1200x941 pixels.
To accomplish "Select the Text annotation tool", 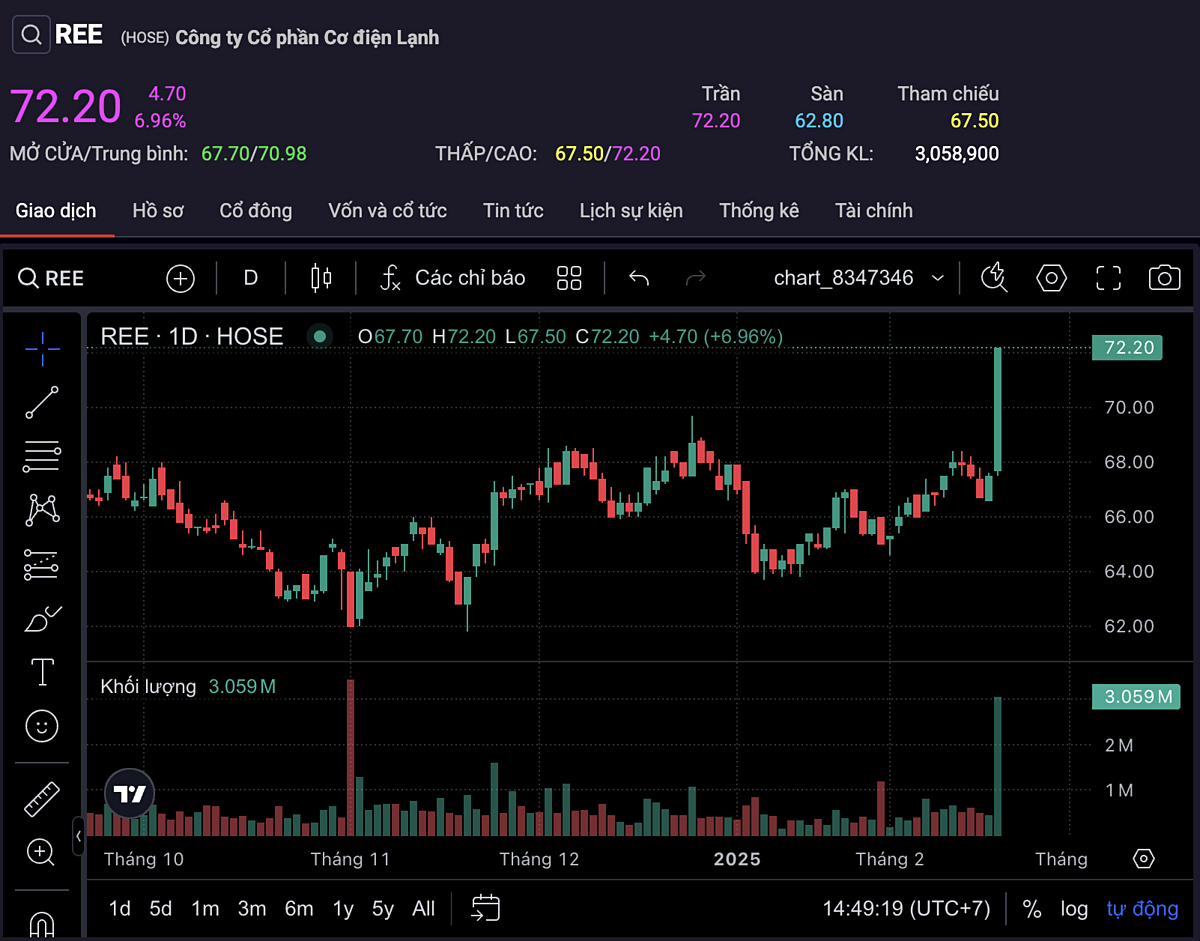I will (x=42, y=672).
